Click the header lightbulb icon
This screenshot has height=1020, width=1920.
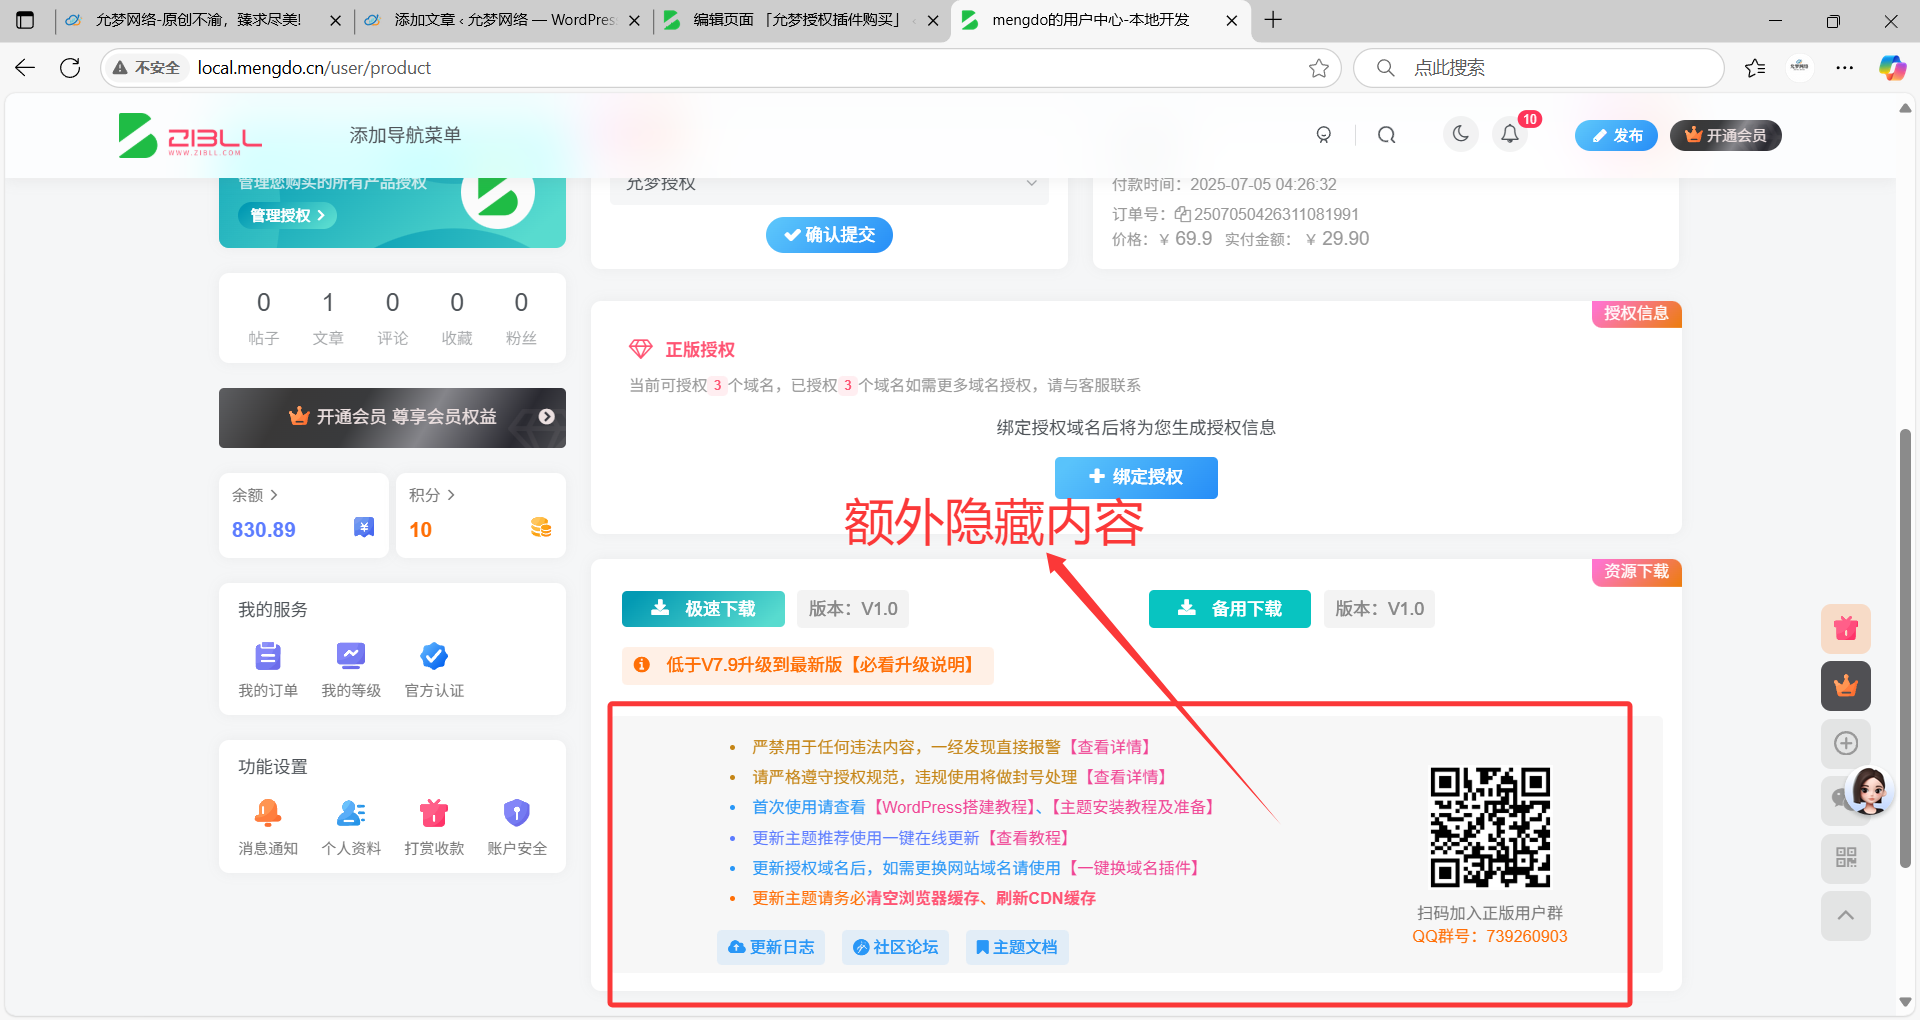pos(1324,135)
